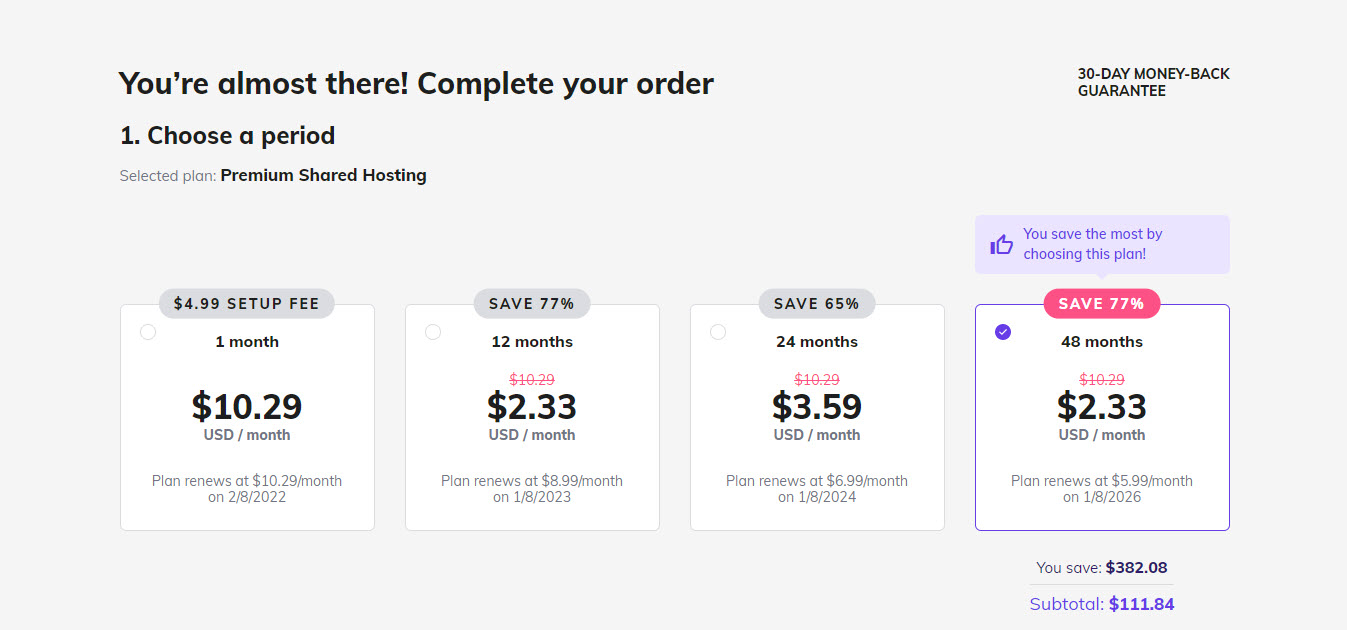Image resolution: width=1347 pixels, height=630 pixels.
Task: Click the 12 months plan title
Action: point(532,342)
